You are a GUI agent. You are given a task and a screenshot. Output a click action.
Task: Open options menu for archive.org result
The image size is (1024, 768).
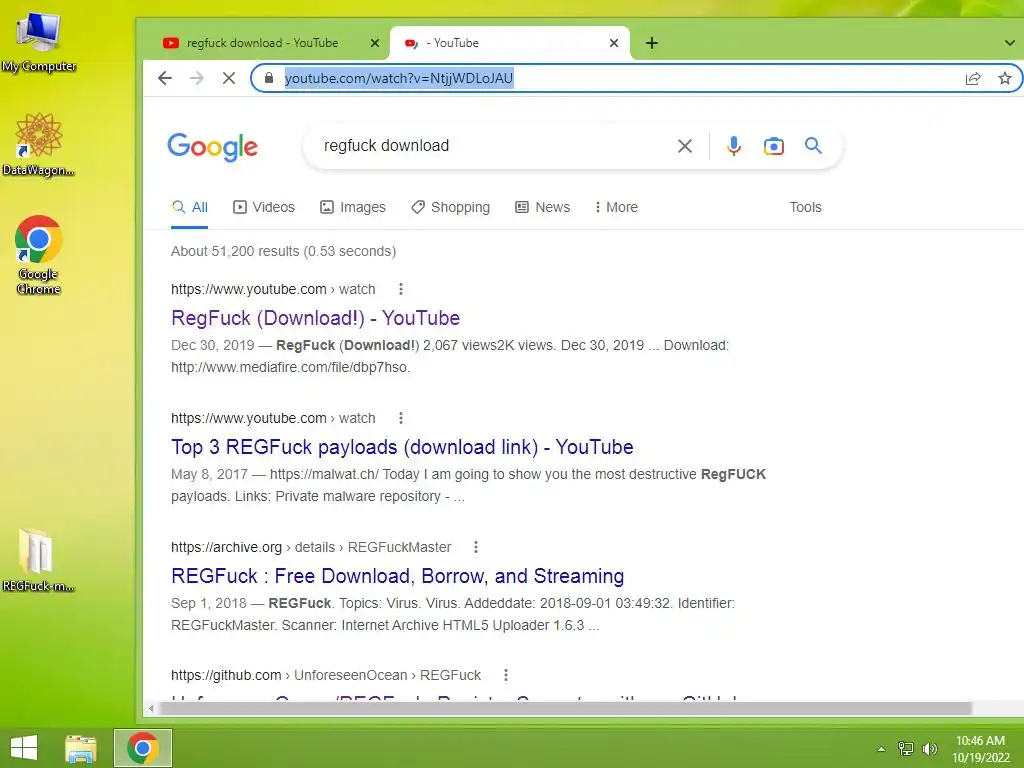476,547
